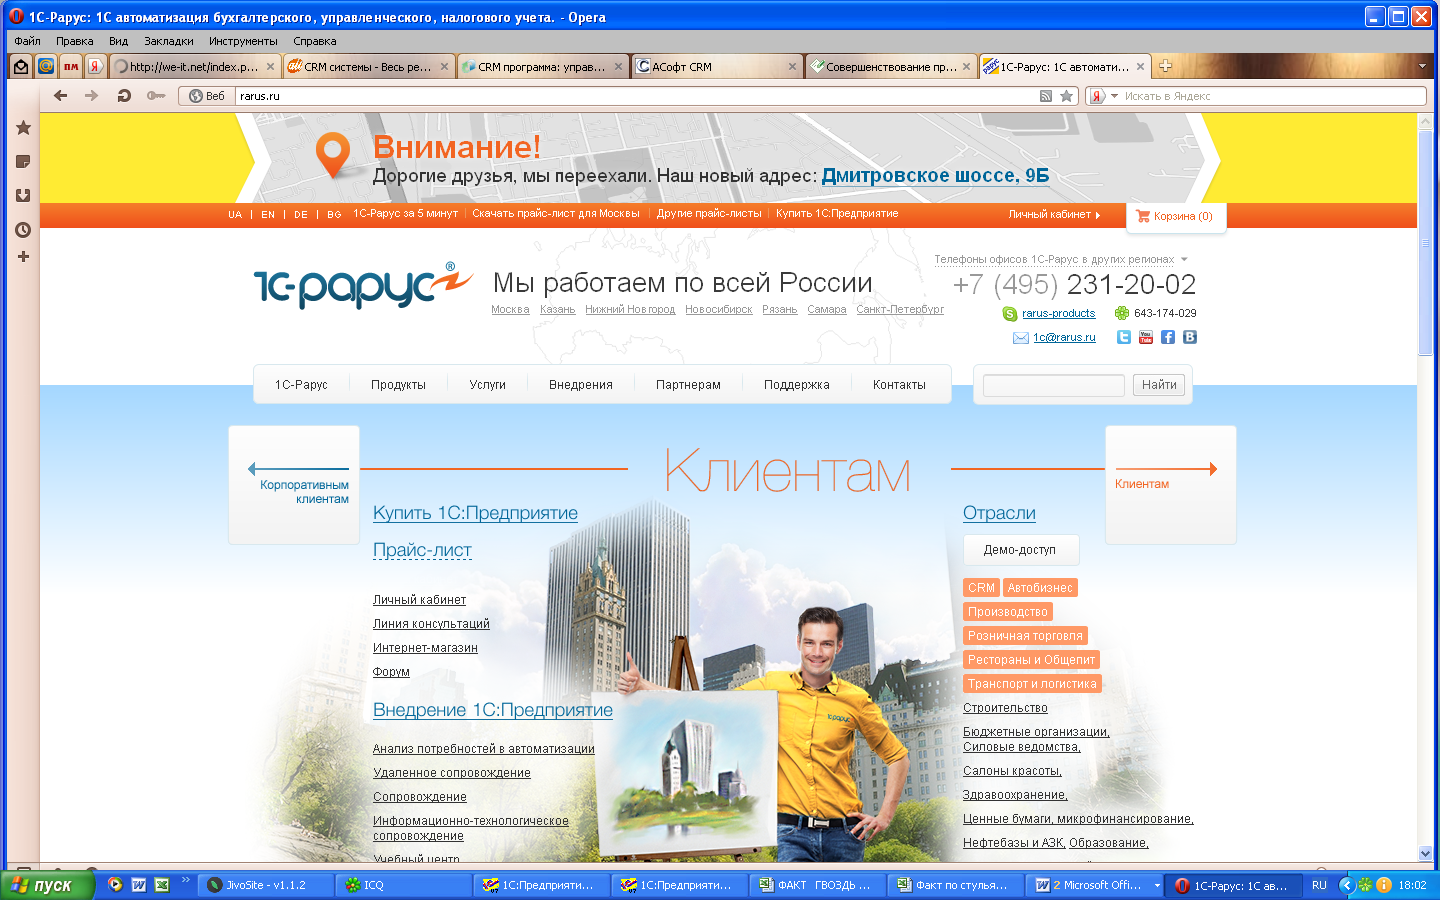Open the Downloads panel in sidebar
This screenshot has height=900, width=1440.
point(23,196)
